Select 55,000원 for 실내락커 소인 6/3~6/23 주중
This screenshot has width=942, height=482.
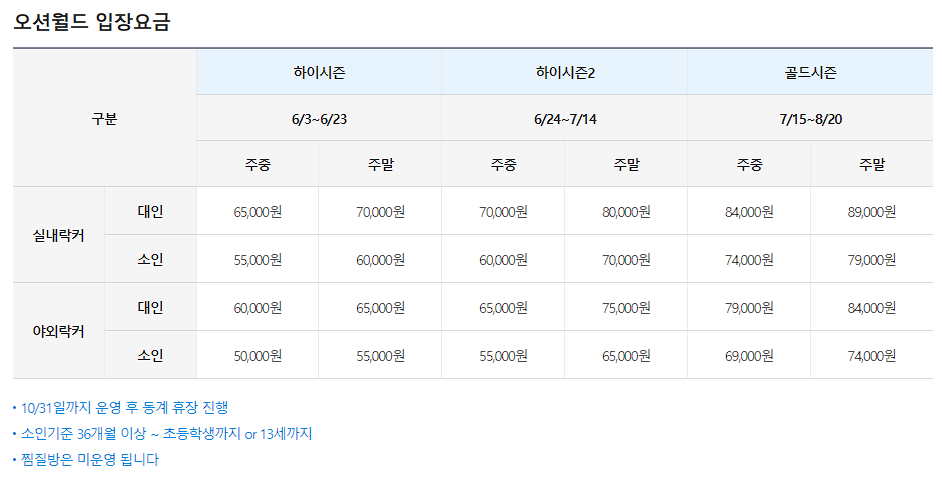coord(257,260)
